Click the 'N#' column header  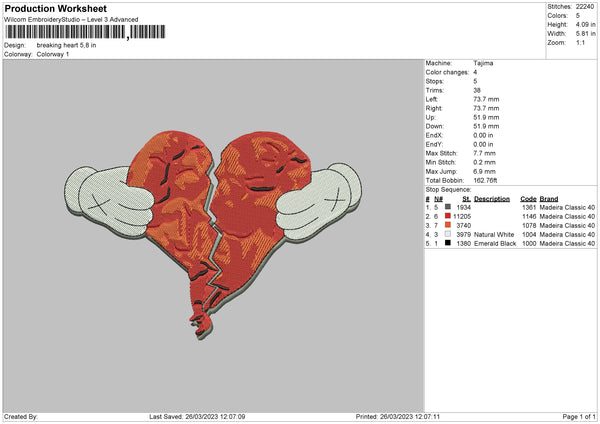(x=438, y=199)
